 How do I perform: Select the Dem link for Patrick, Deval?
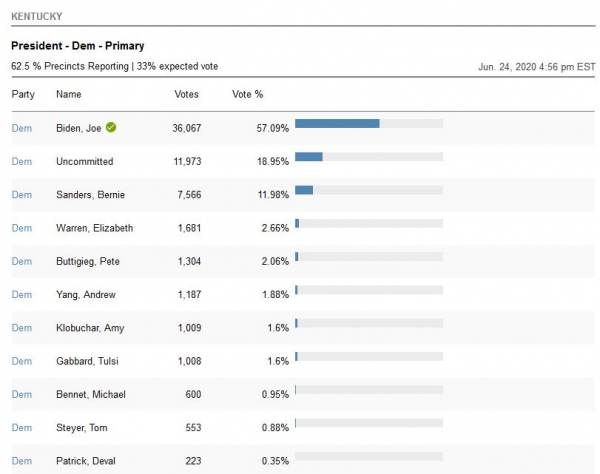click(x=21, y=461)
